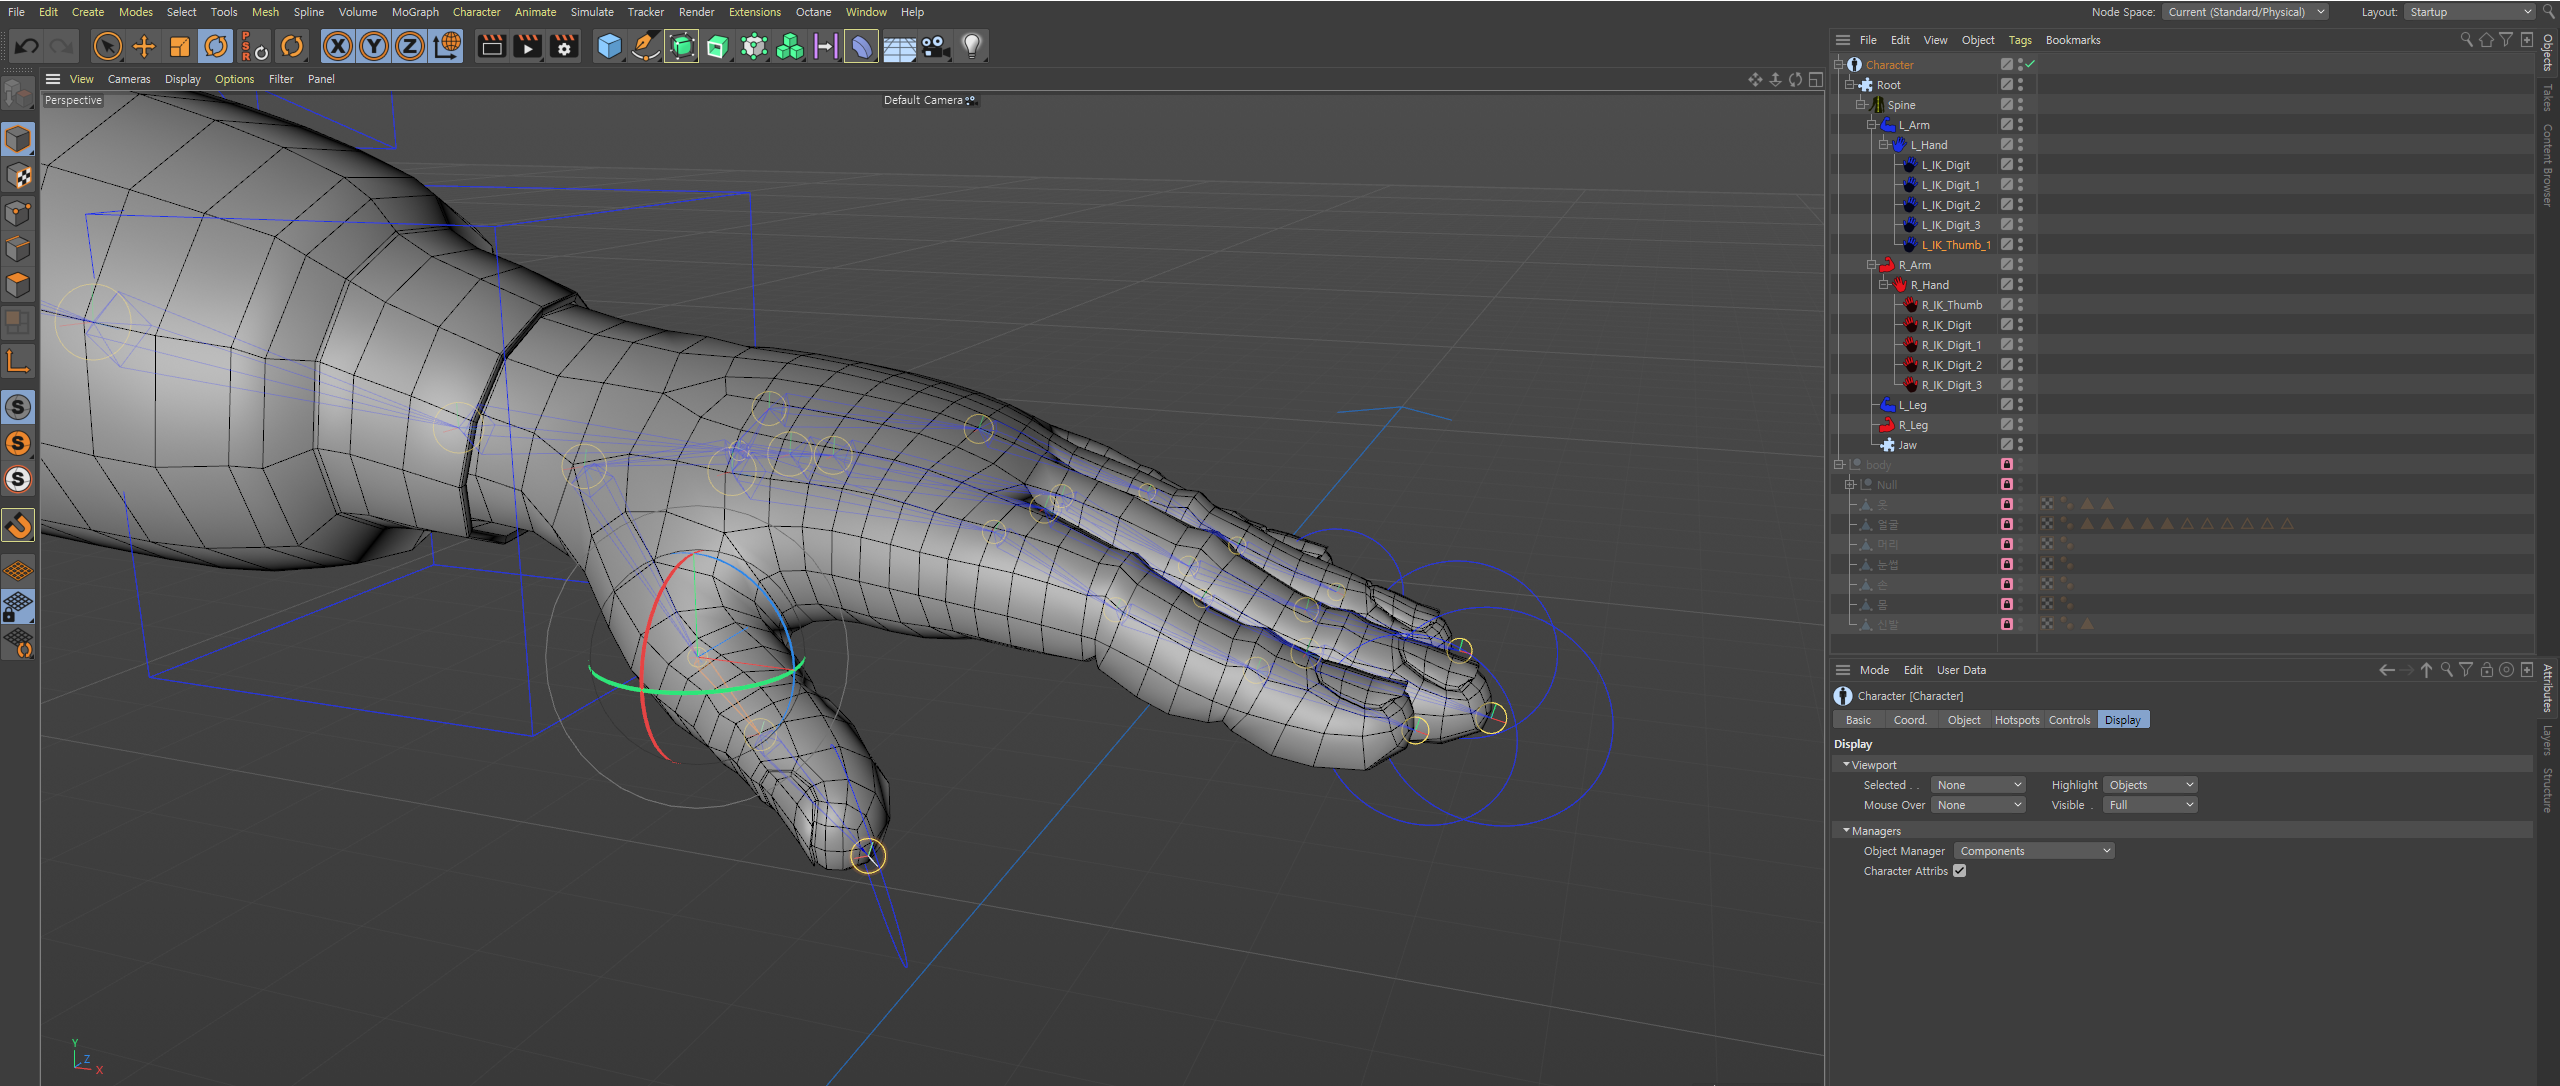
Task: Toggle the Y-axis lock
Action: tap(374, 46)
